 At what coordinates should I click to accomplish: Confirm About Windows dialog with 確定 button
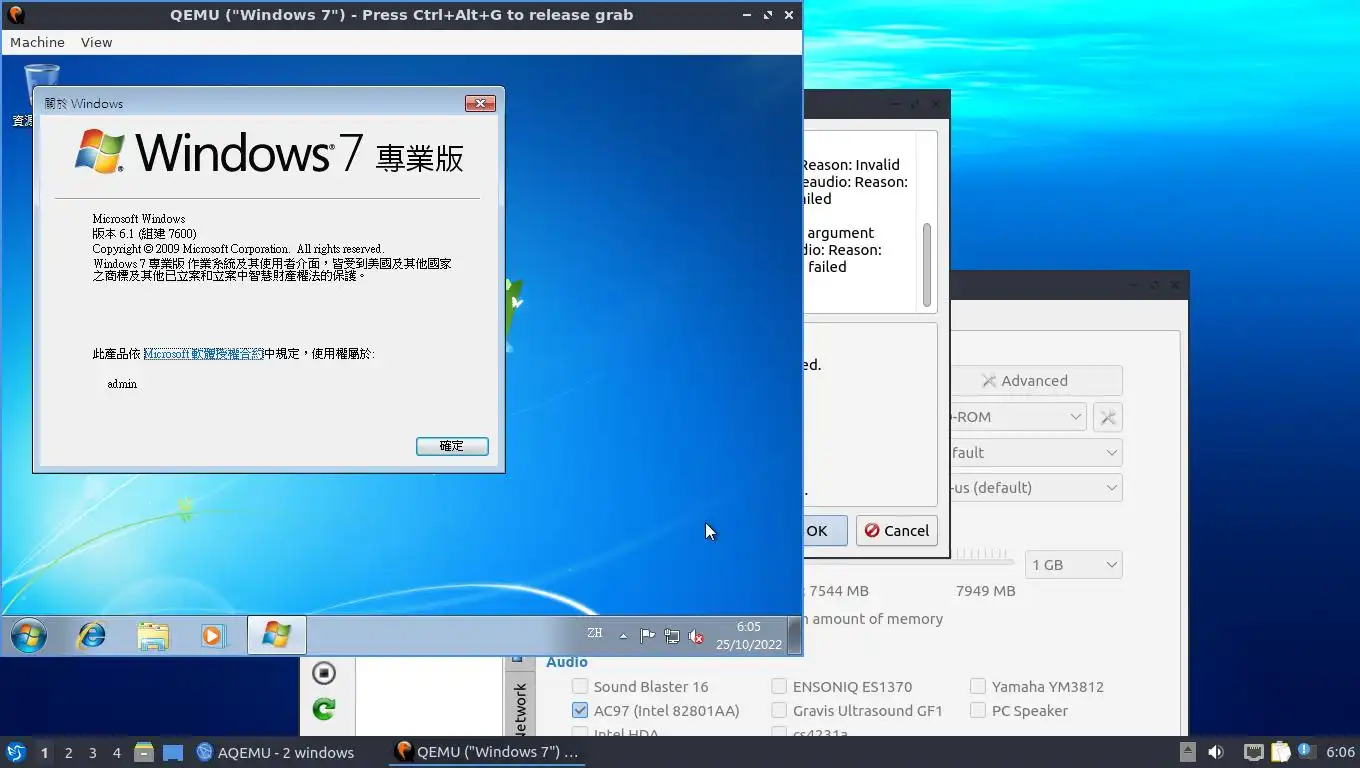coord(452,446)
